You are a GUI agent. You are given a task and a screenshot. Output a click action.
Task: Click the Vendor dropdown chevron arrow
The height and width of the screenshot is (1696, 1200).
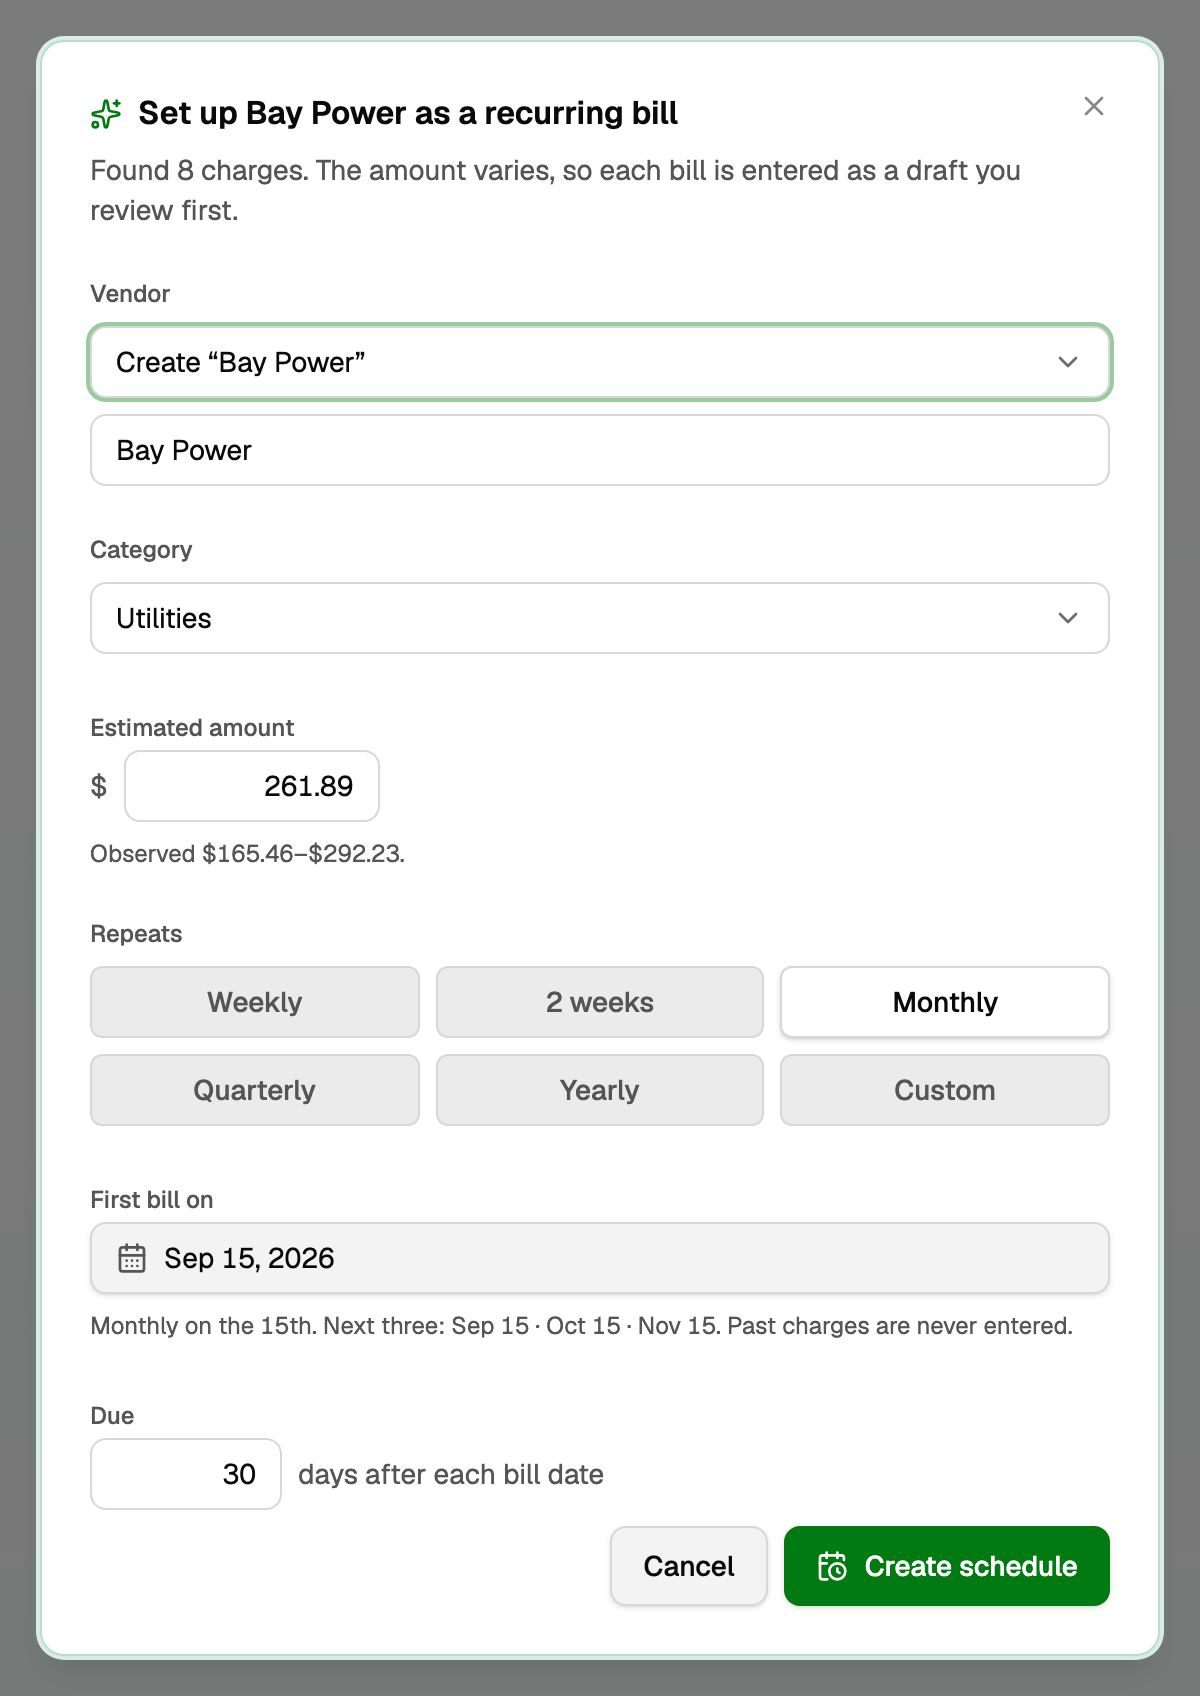tap(1068, 362)
